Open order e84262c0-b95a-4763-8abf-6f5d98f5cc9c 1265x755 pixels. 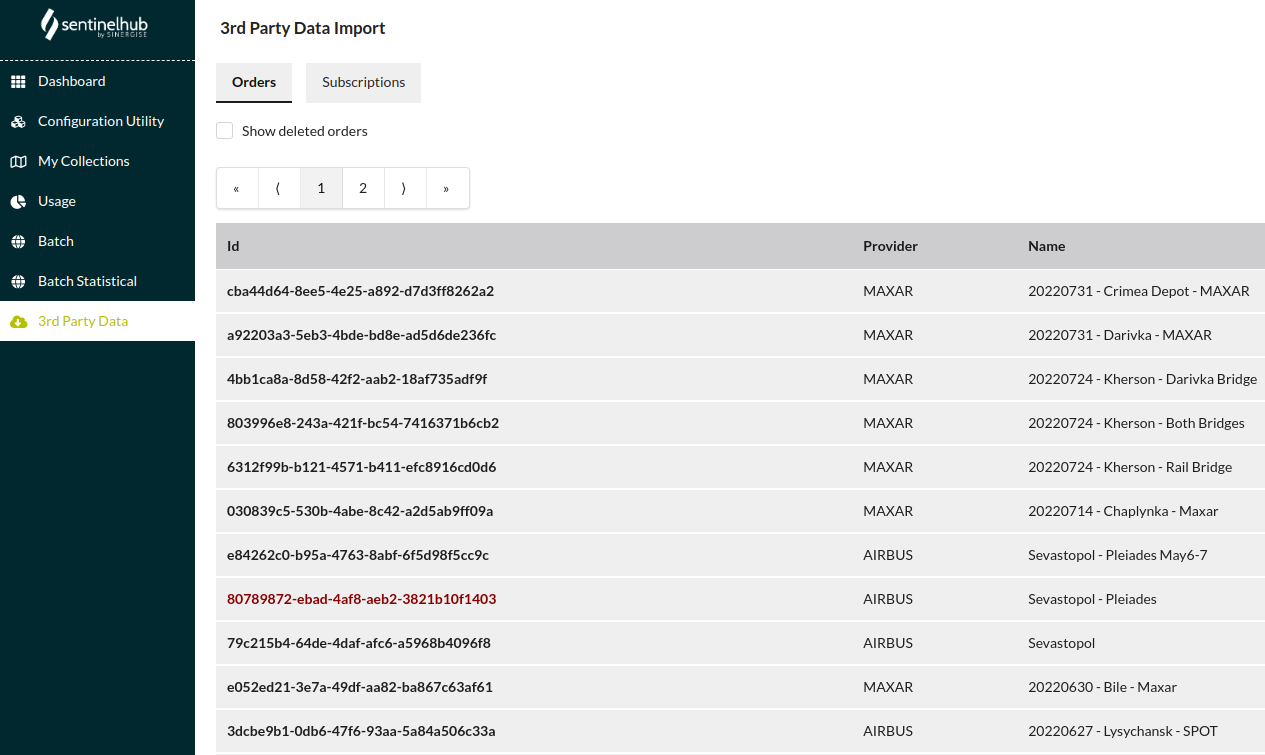pyautogui.click(x=358, y=555)
